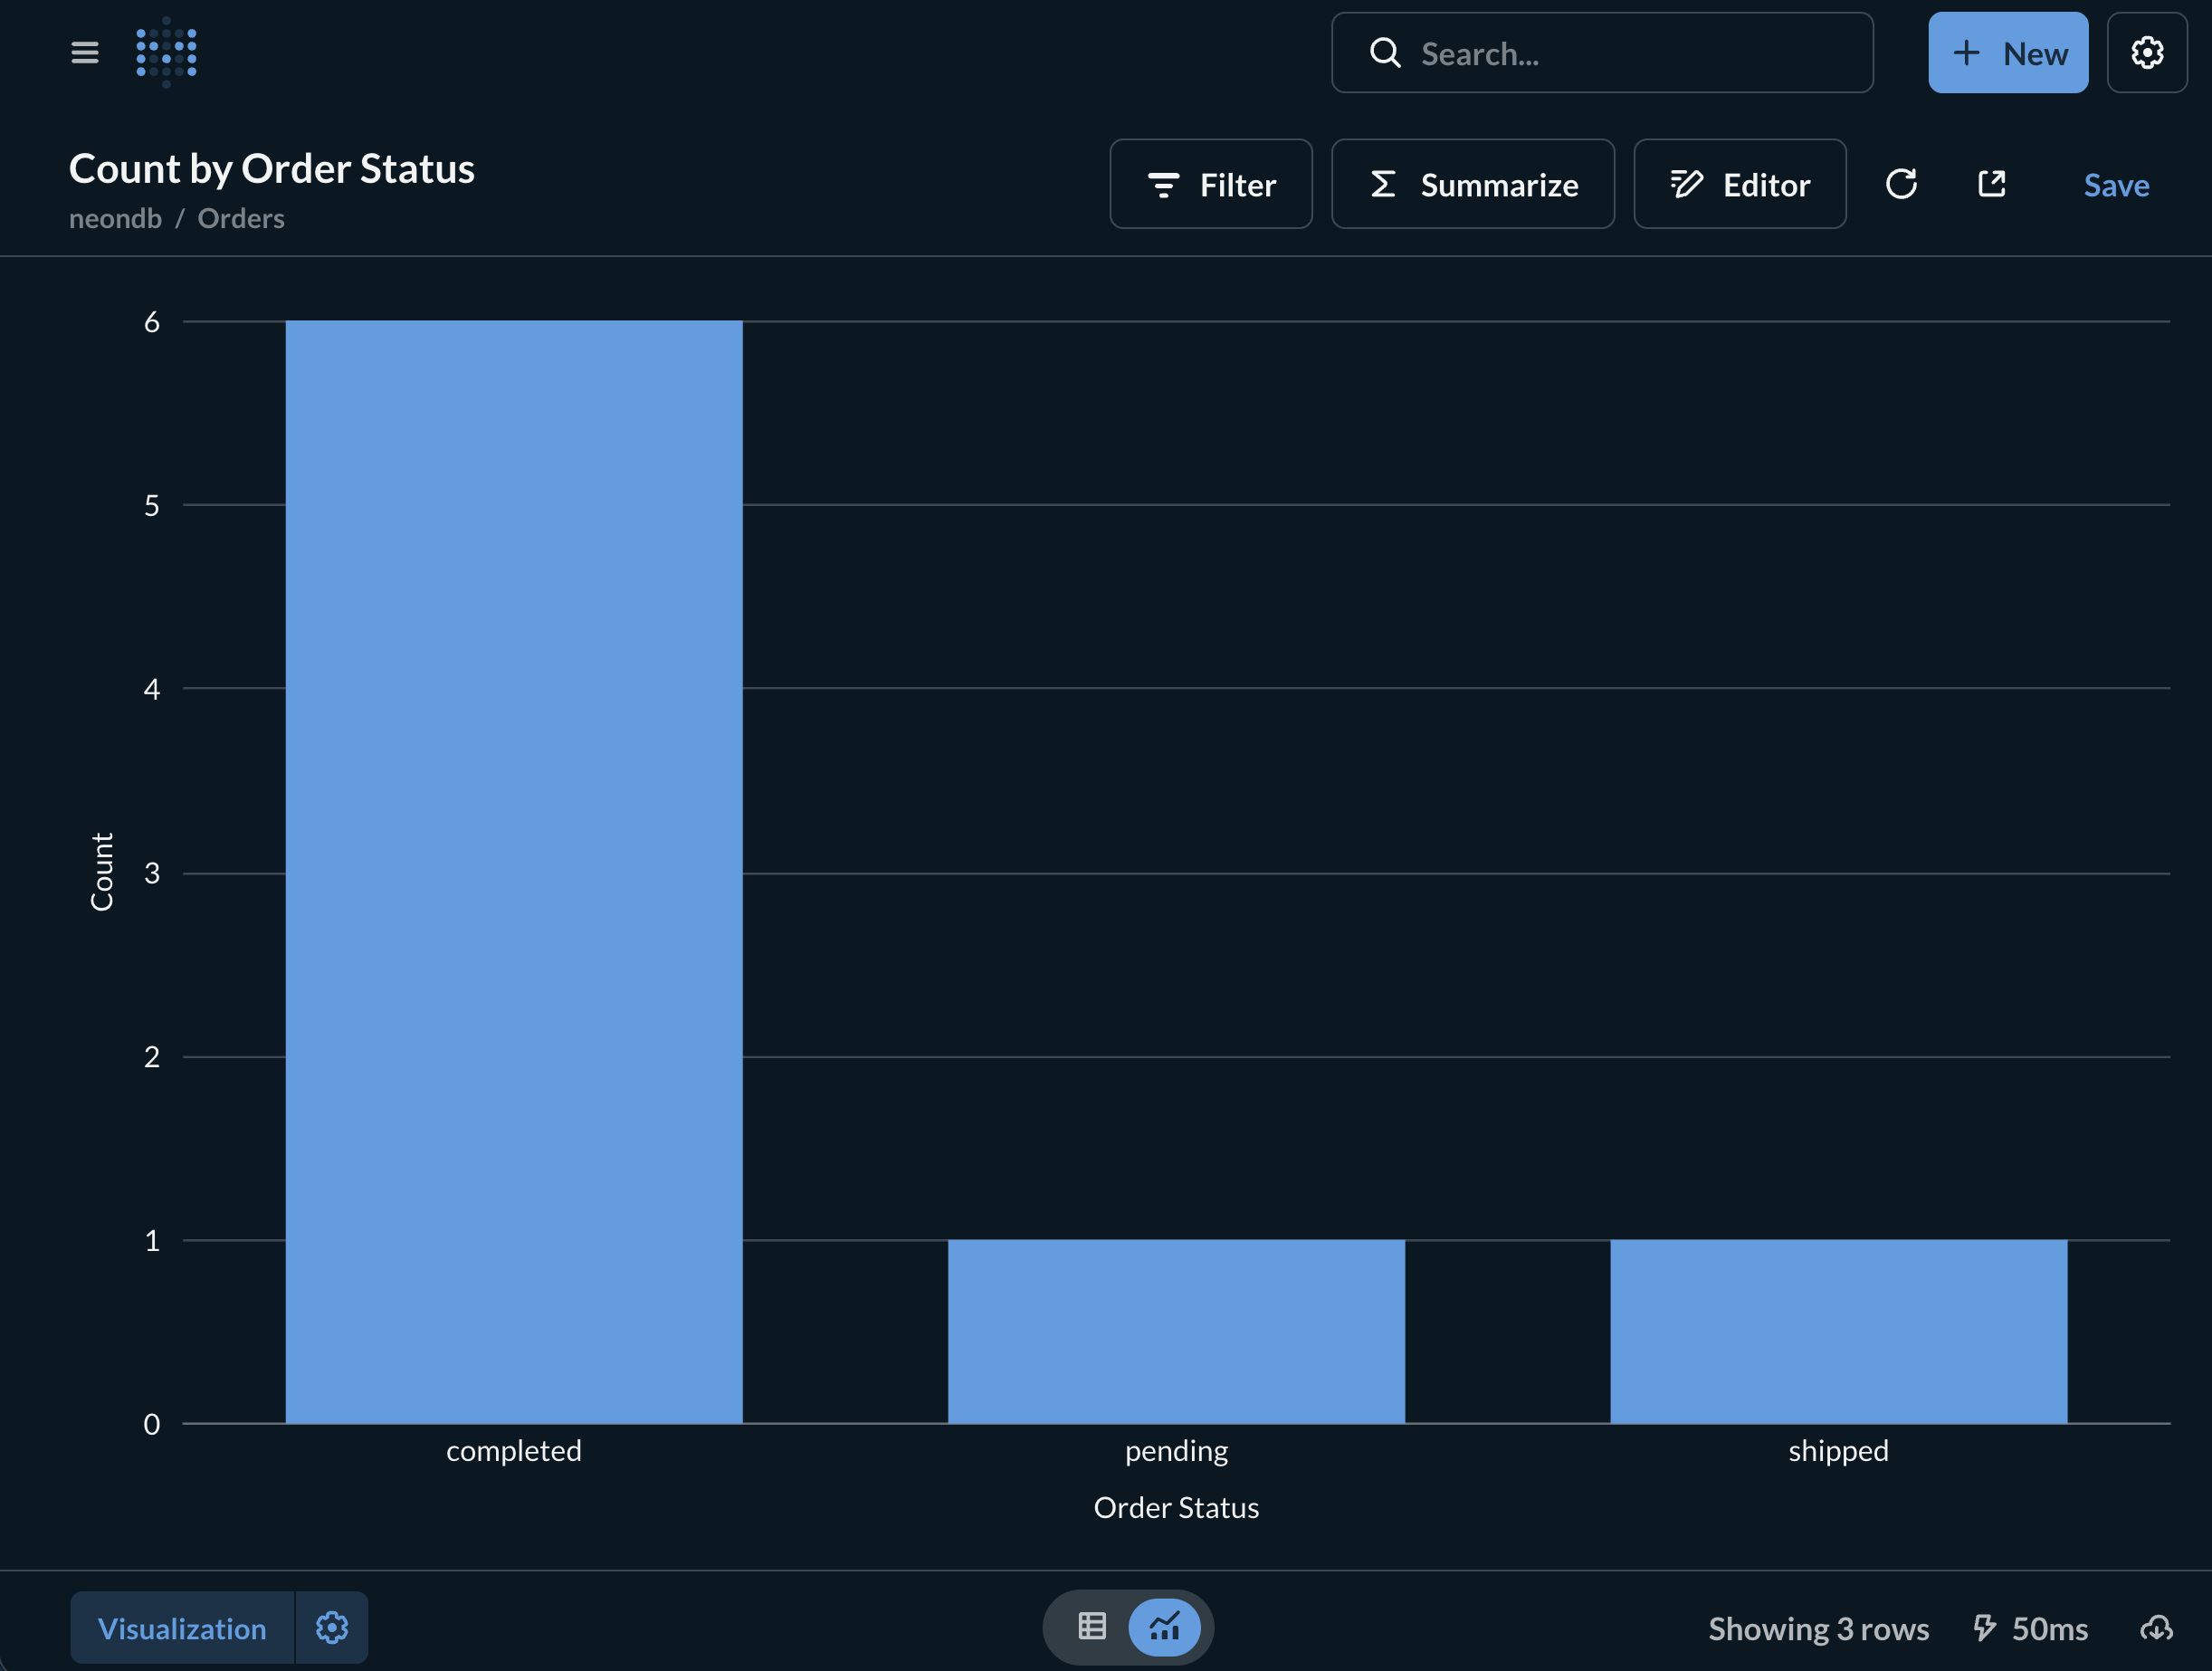2212x1671 pixels.
Task: Click the query speed indicator
Action: (x=2028, y=1628)
